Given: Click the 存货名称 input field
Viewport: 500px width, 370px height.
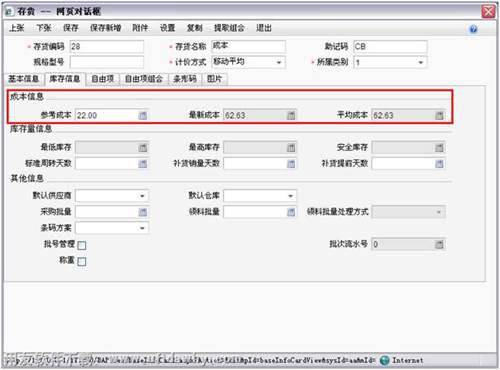Looking at the screenshot, I should point(248,47).
